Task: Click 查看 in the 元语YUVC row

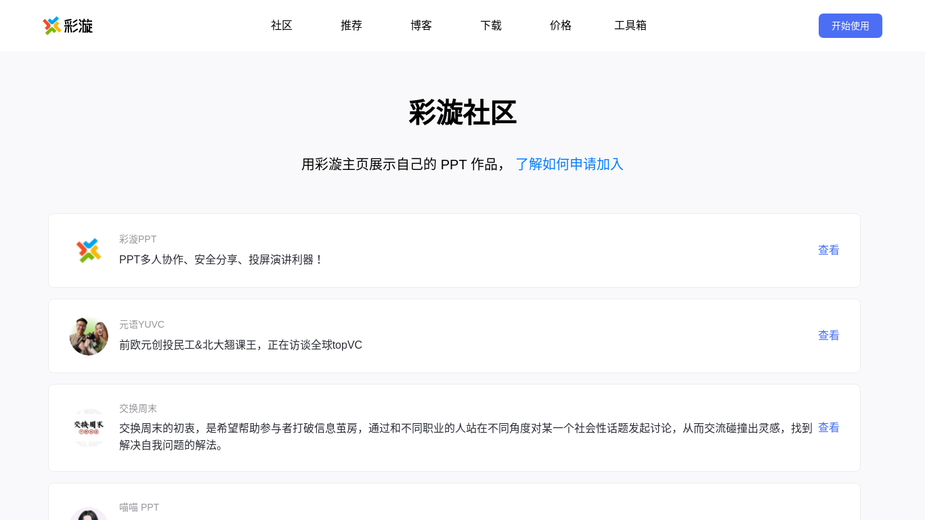Action: (828, 335)
